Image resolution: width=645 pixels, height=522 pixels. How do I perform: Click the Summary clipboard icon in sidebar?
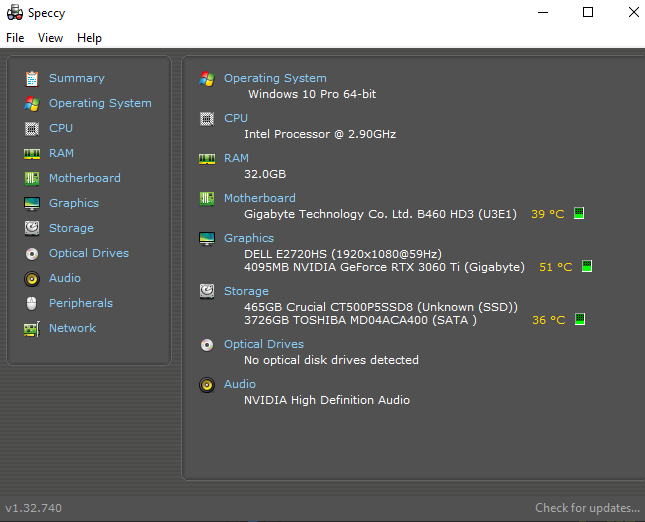pyautogui.click(x=32, y=79)
